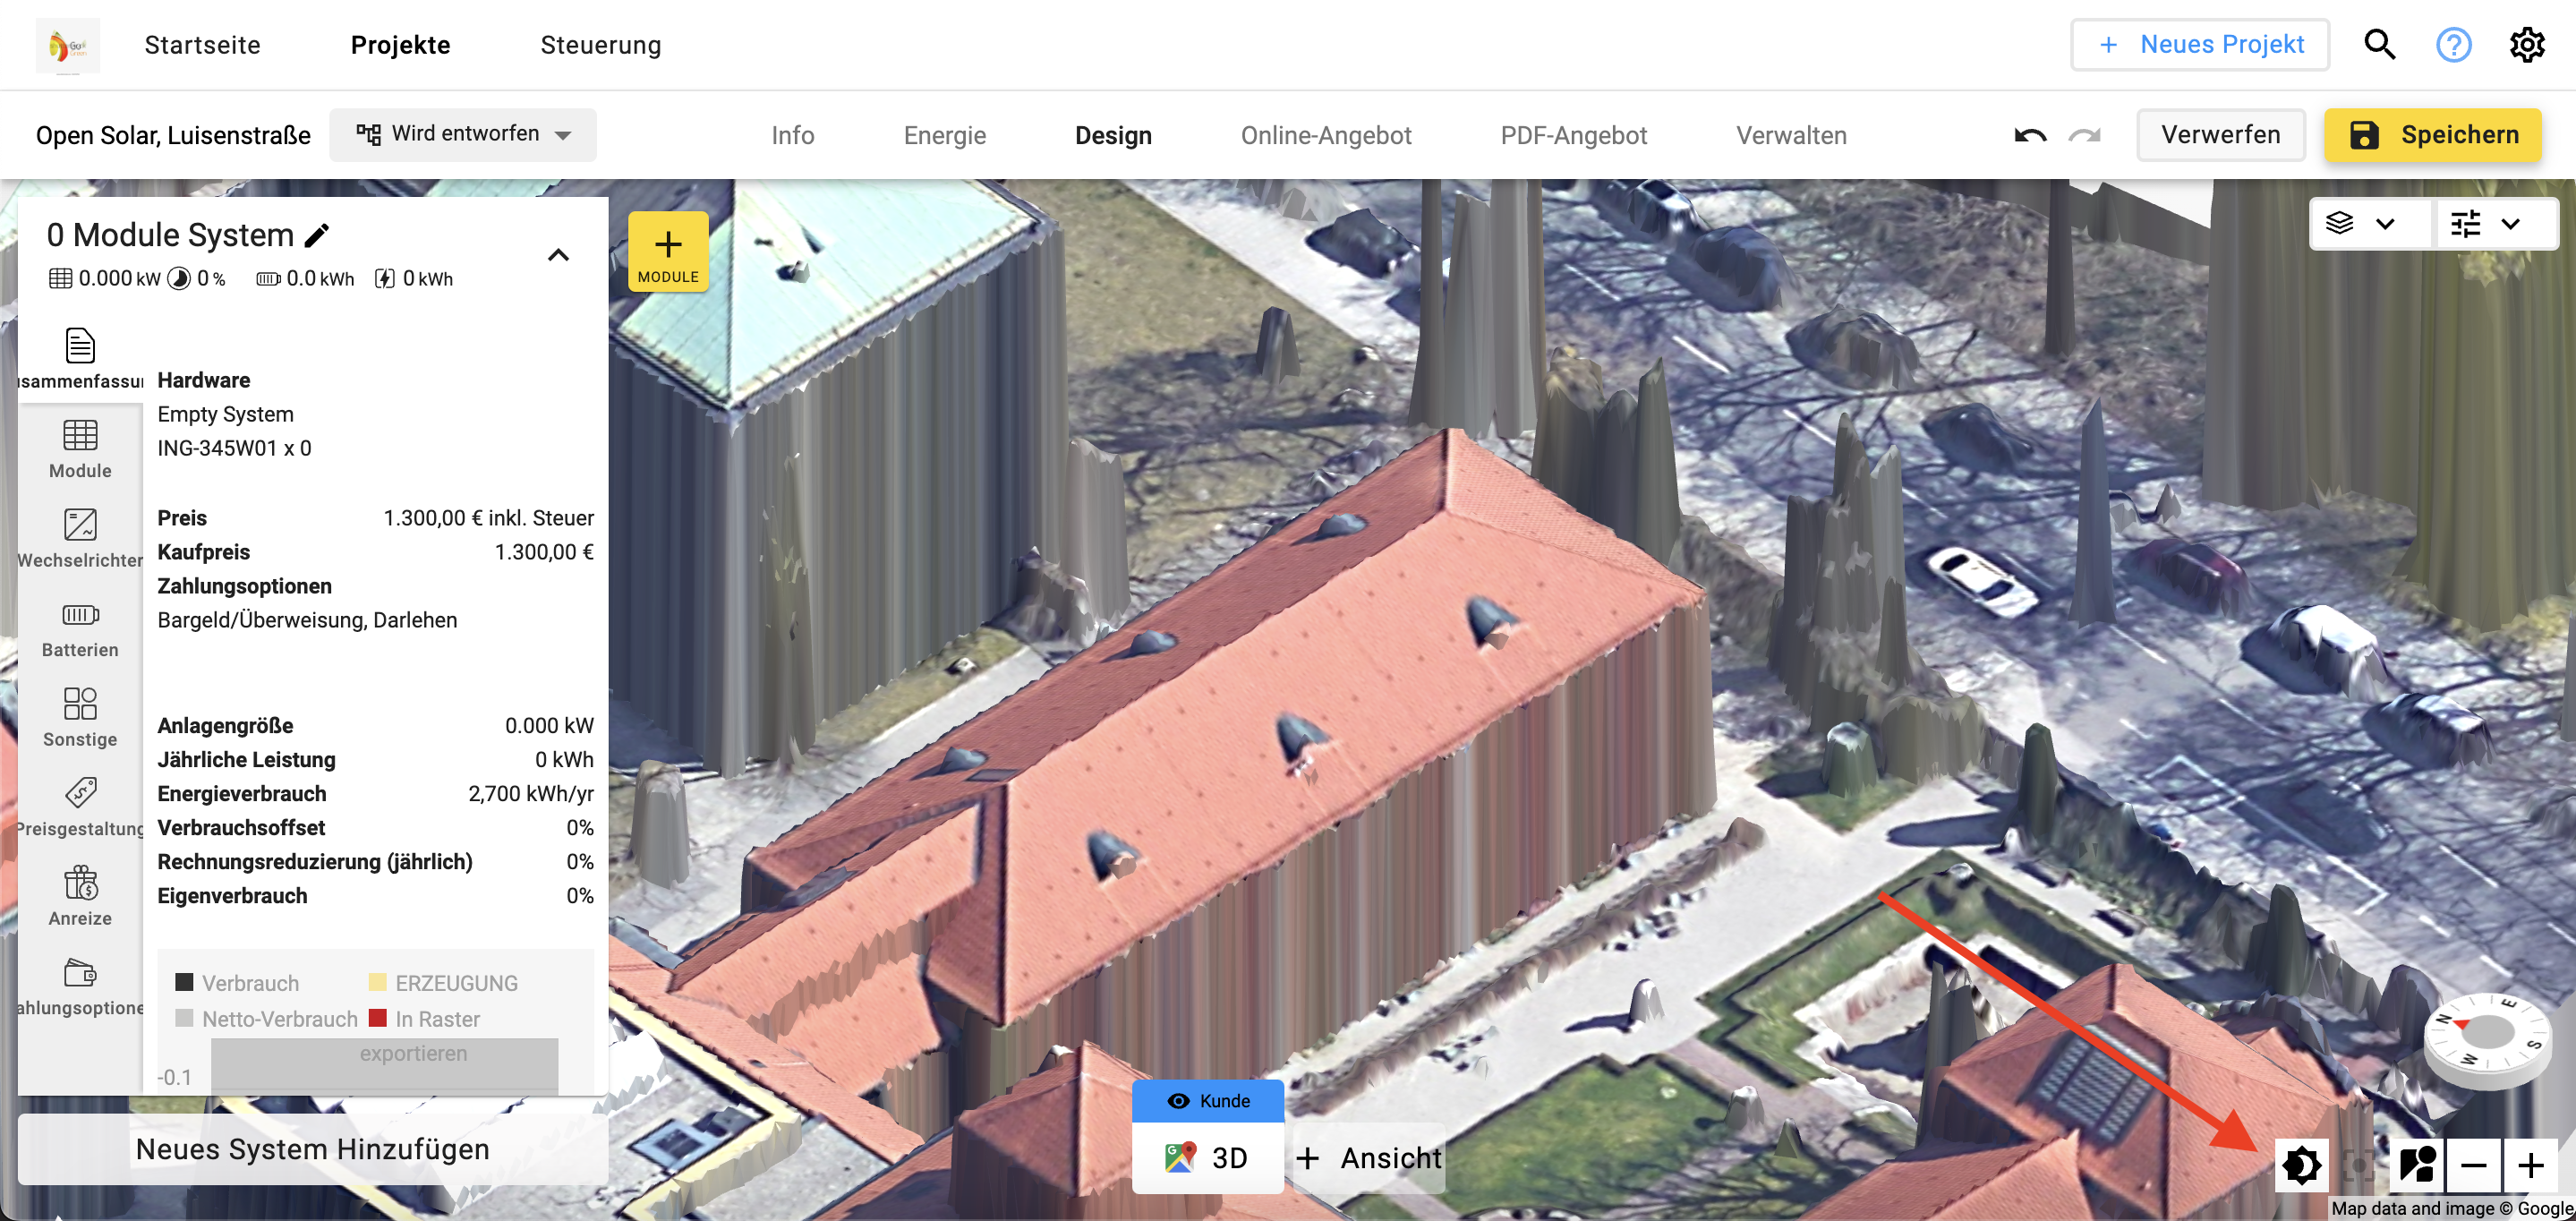Open the search magnifier
The image size is (2576, 1221).
coord(2380,45)
